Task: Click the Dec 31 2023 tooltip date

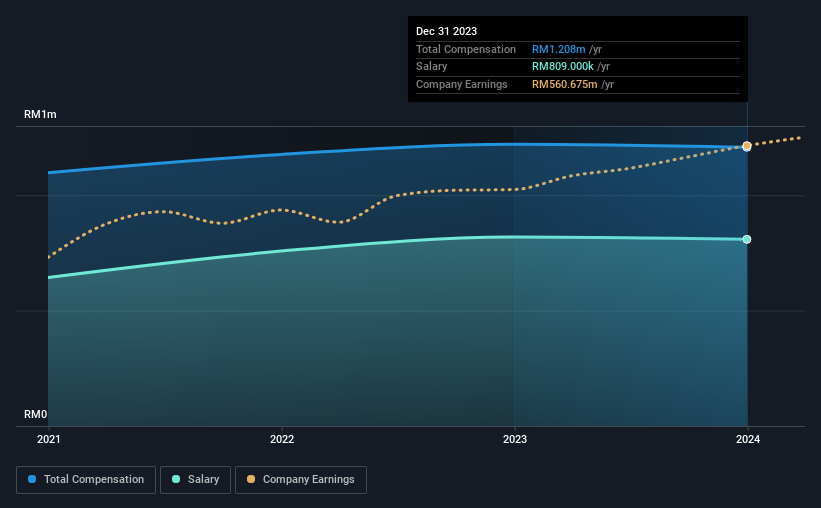Action: (446, 31)
